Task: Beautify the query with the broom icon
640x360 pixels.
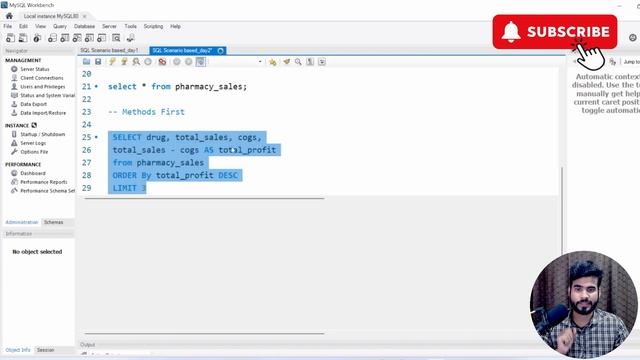Action: pos(287,62)
